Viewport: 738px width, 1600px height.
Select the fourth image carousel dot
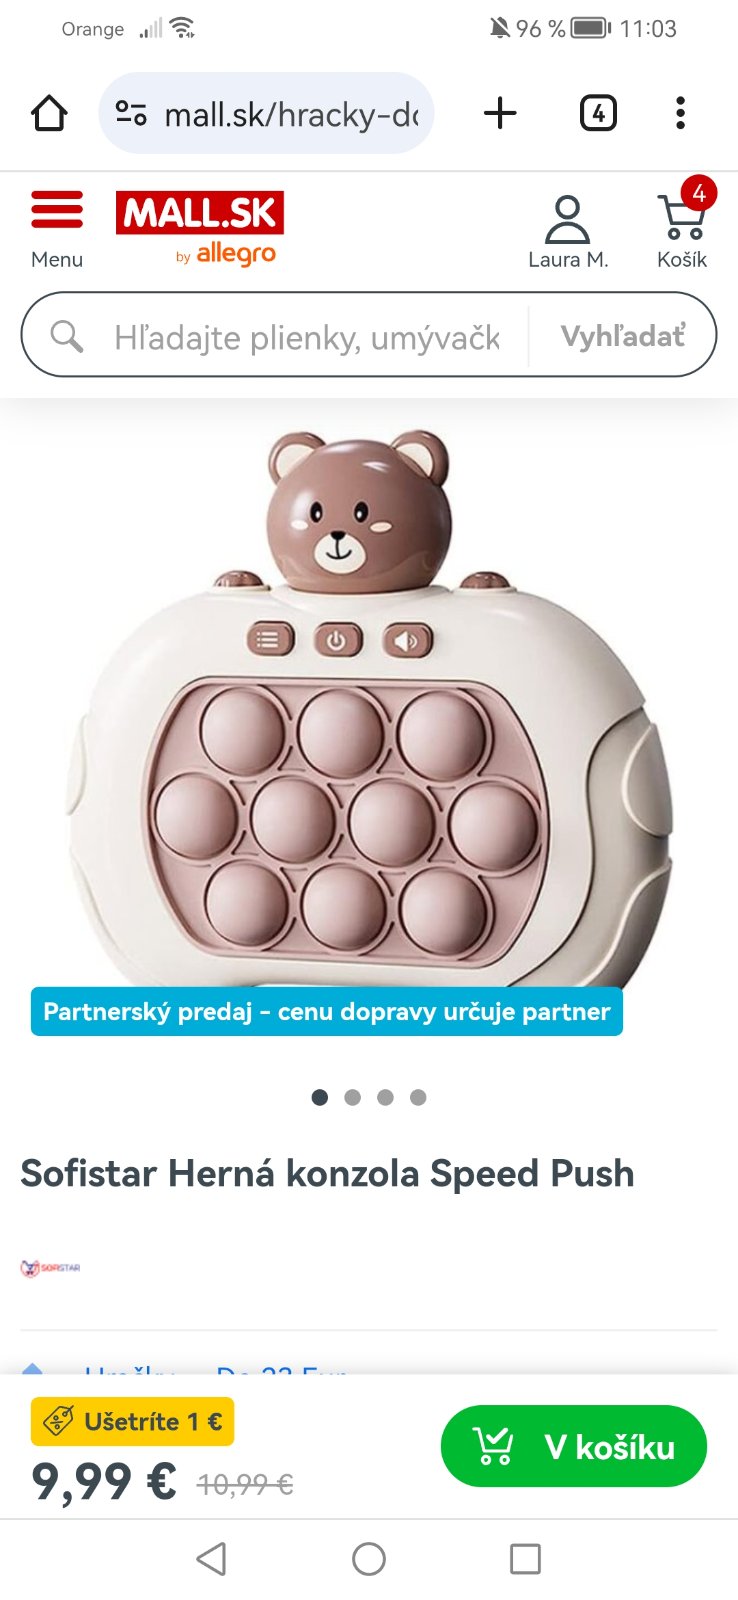418,1097
